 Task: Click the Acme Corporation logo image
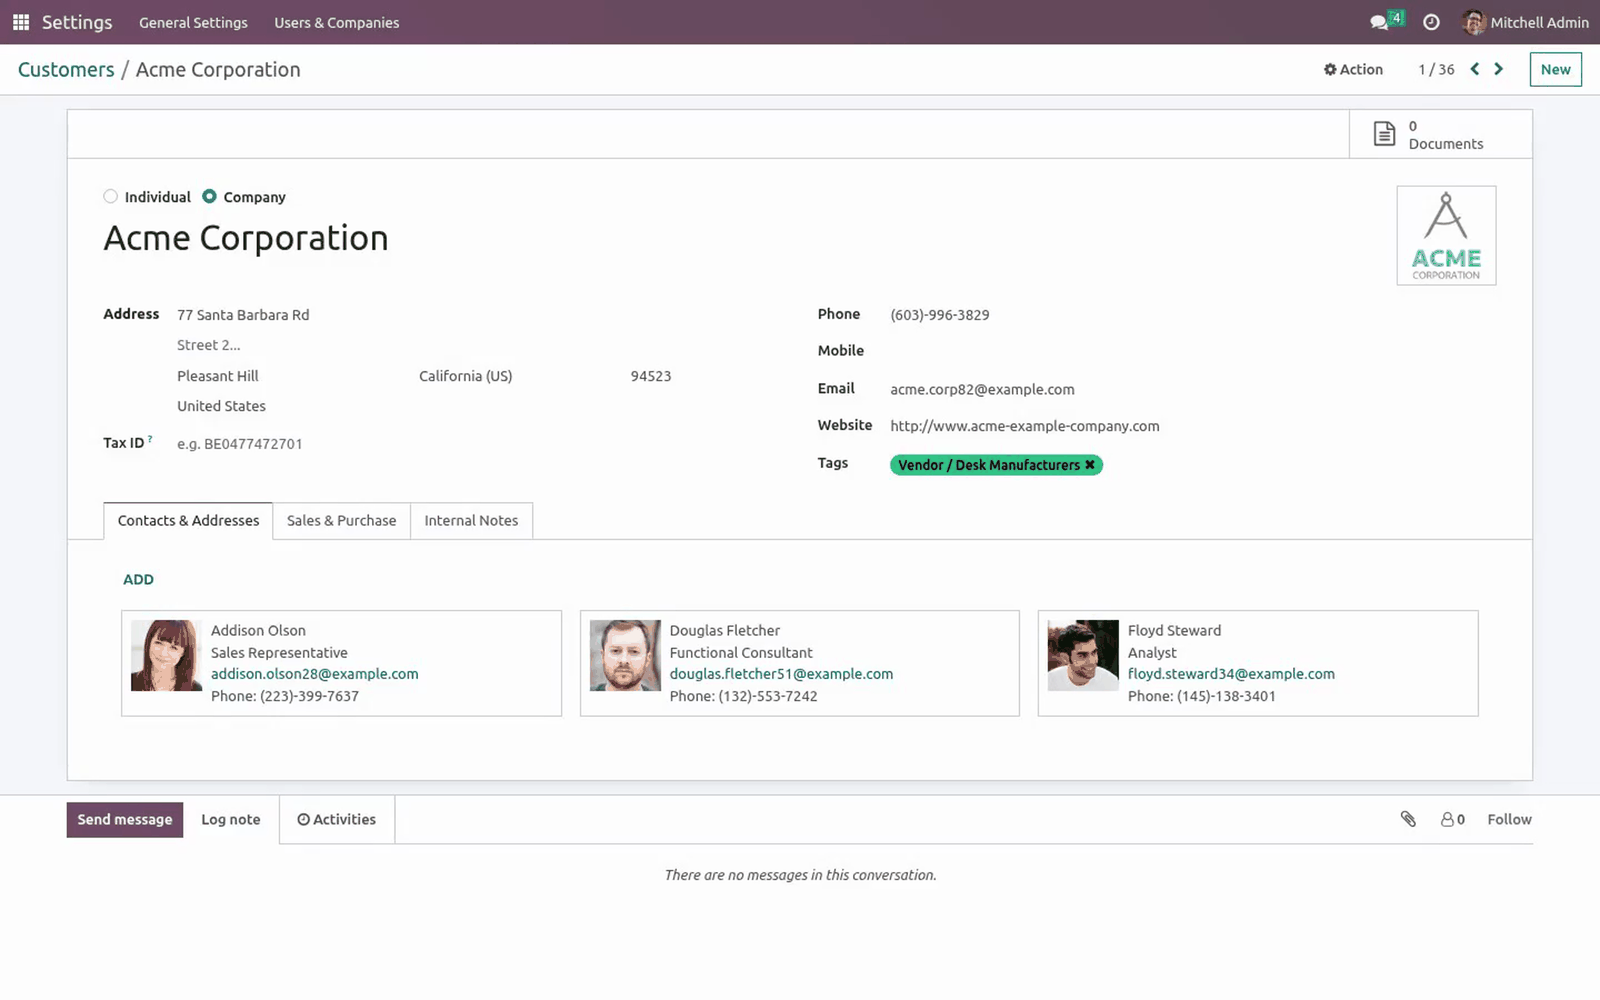point(1446,235)
